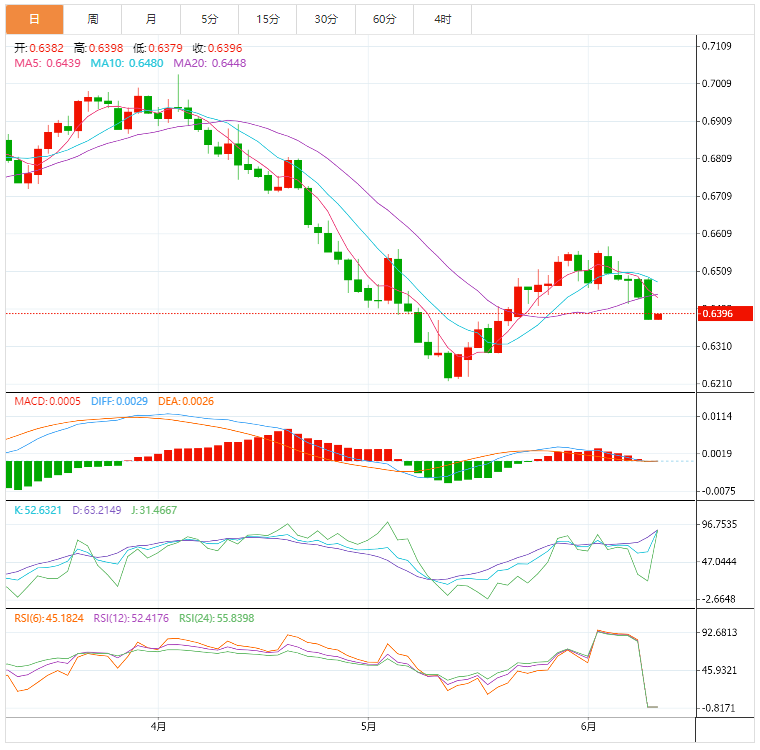Click the 0.6310 price axis label
The image size is (760, 750).
click(x=717, y=346)
